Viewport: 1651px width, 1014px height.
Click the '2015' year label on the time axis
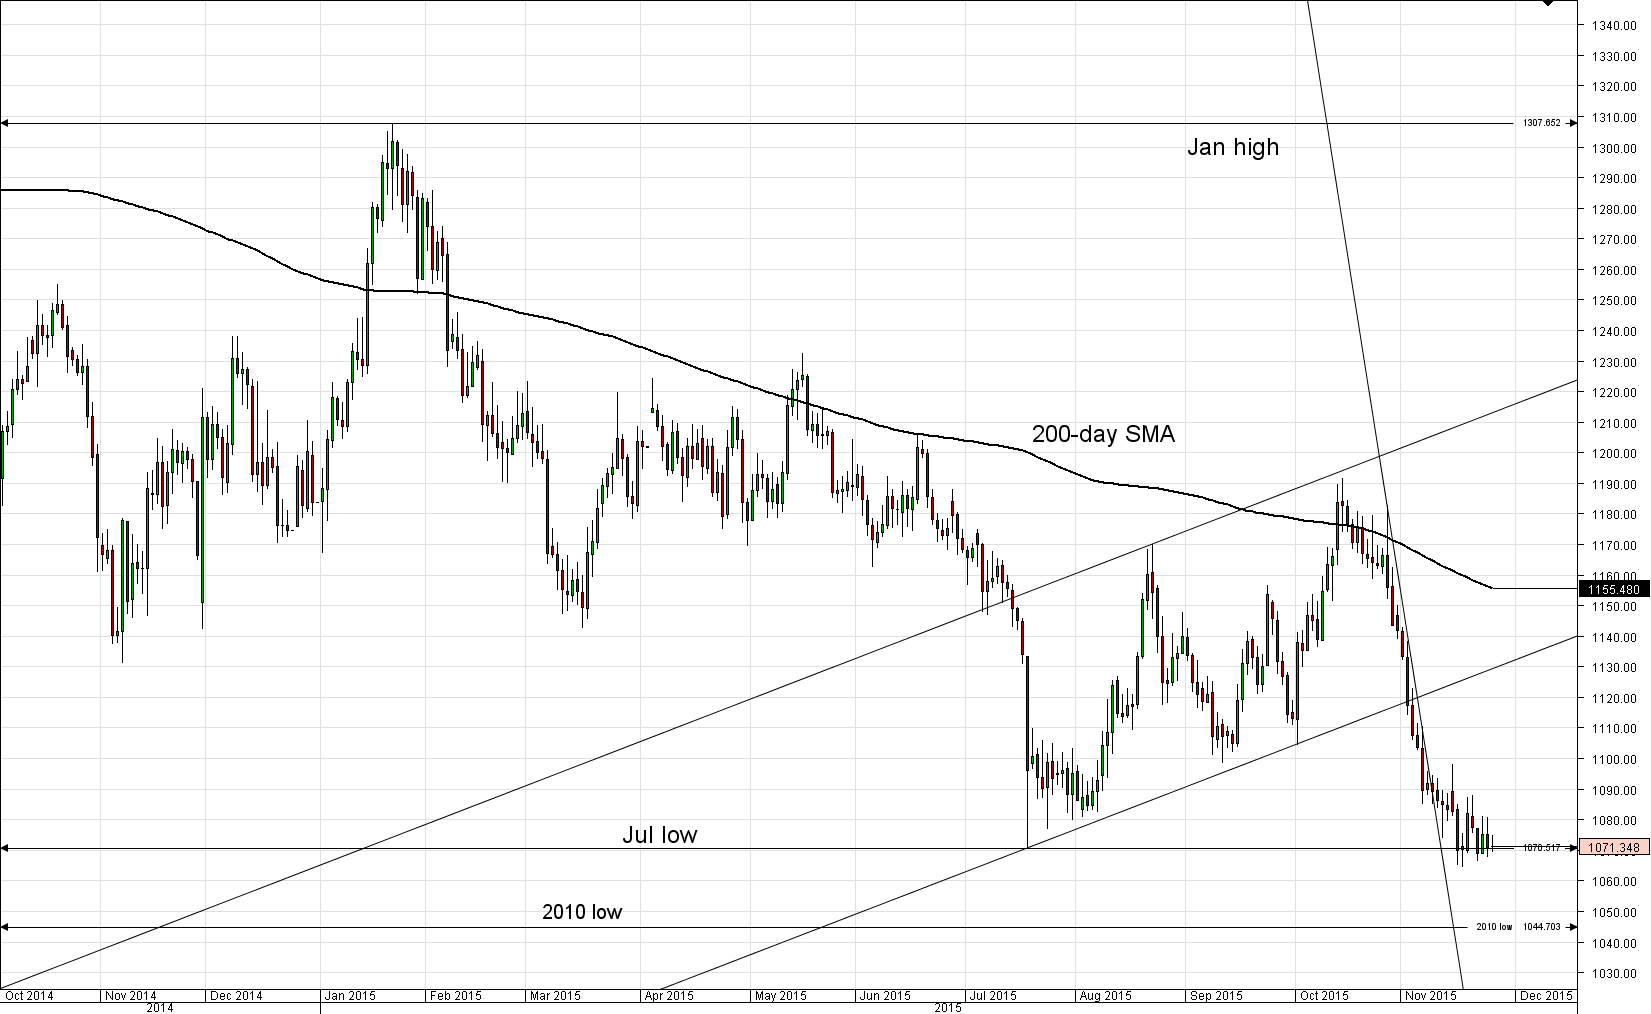pos(948,1008)
